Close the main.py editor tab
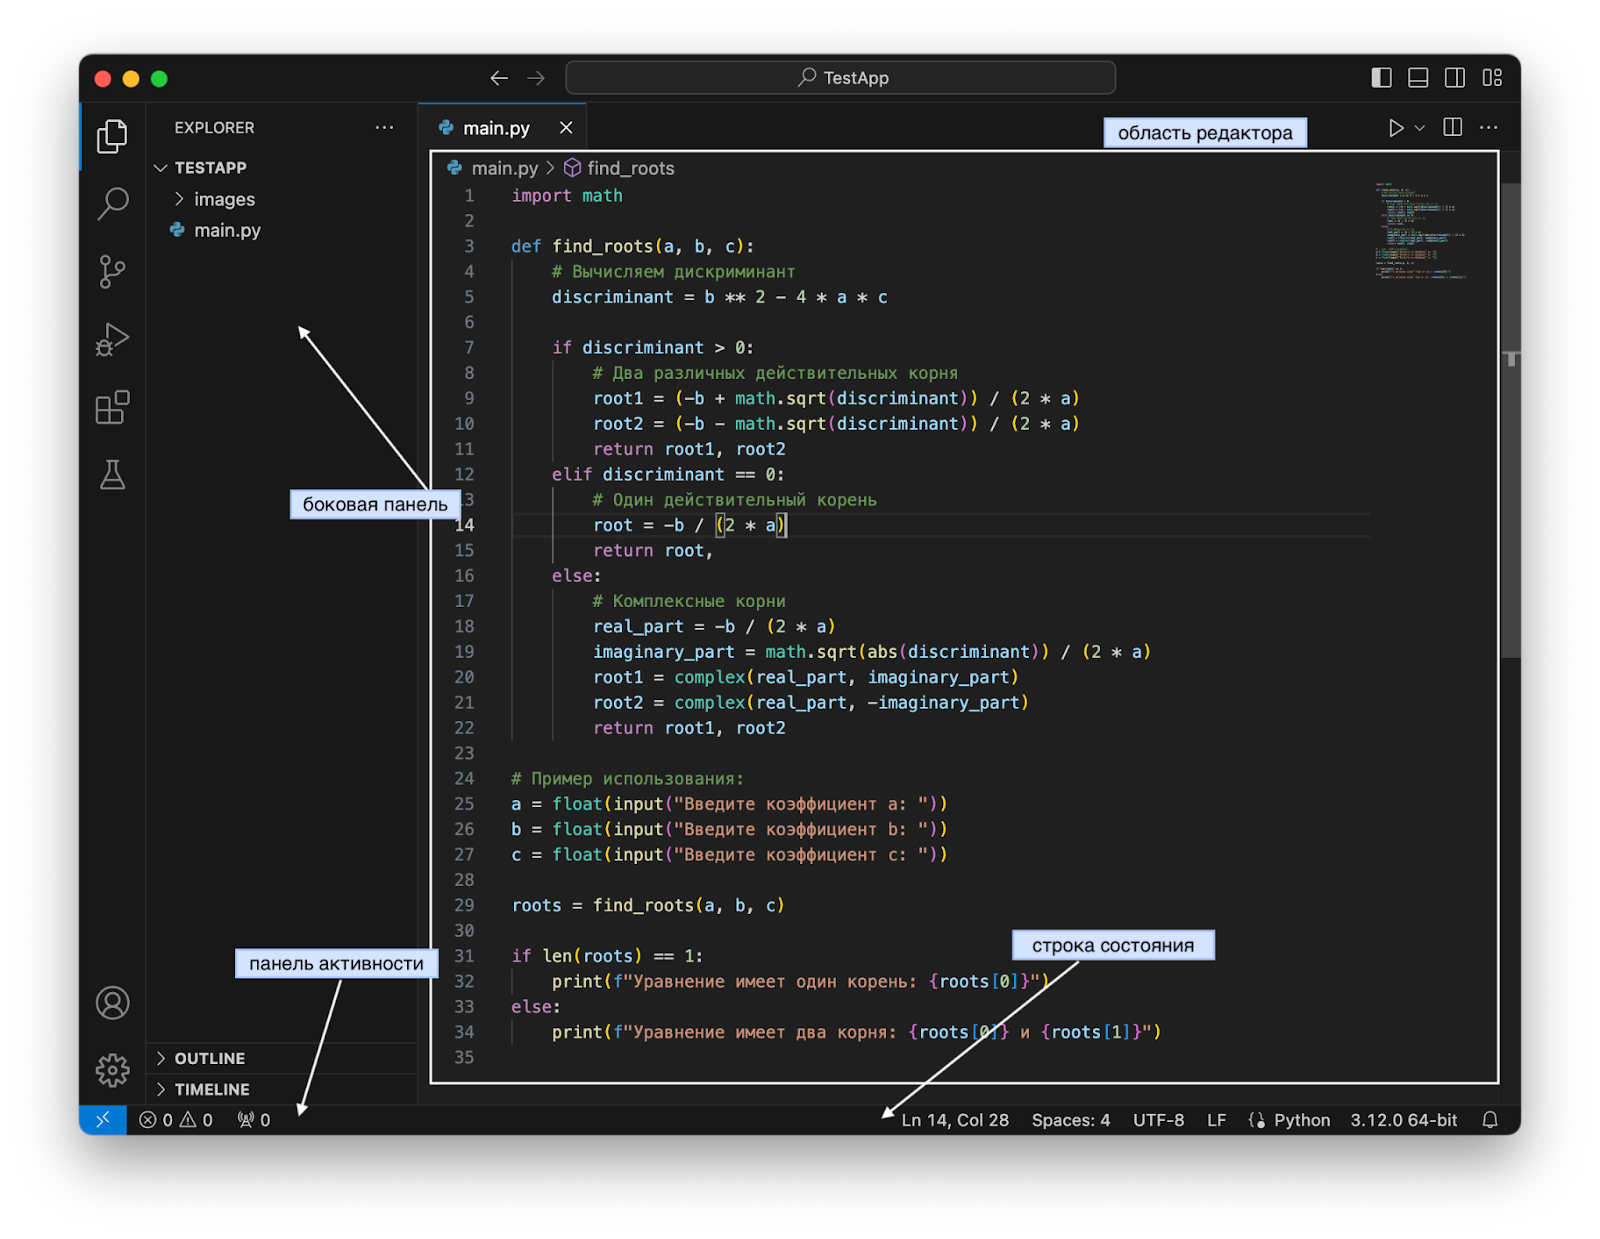The height and width of the screenshot is (1239, 1600). (x=566, y=128)
